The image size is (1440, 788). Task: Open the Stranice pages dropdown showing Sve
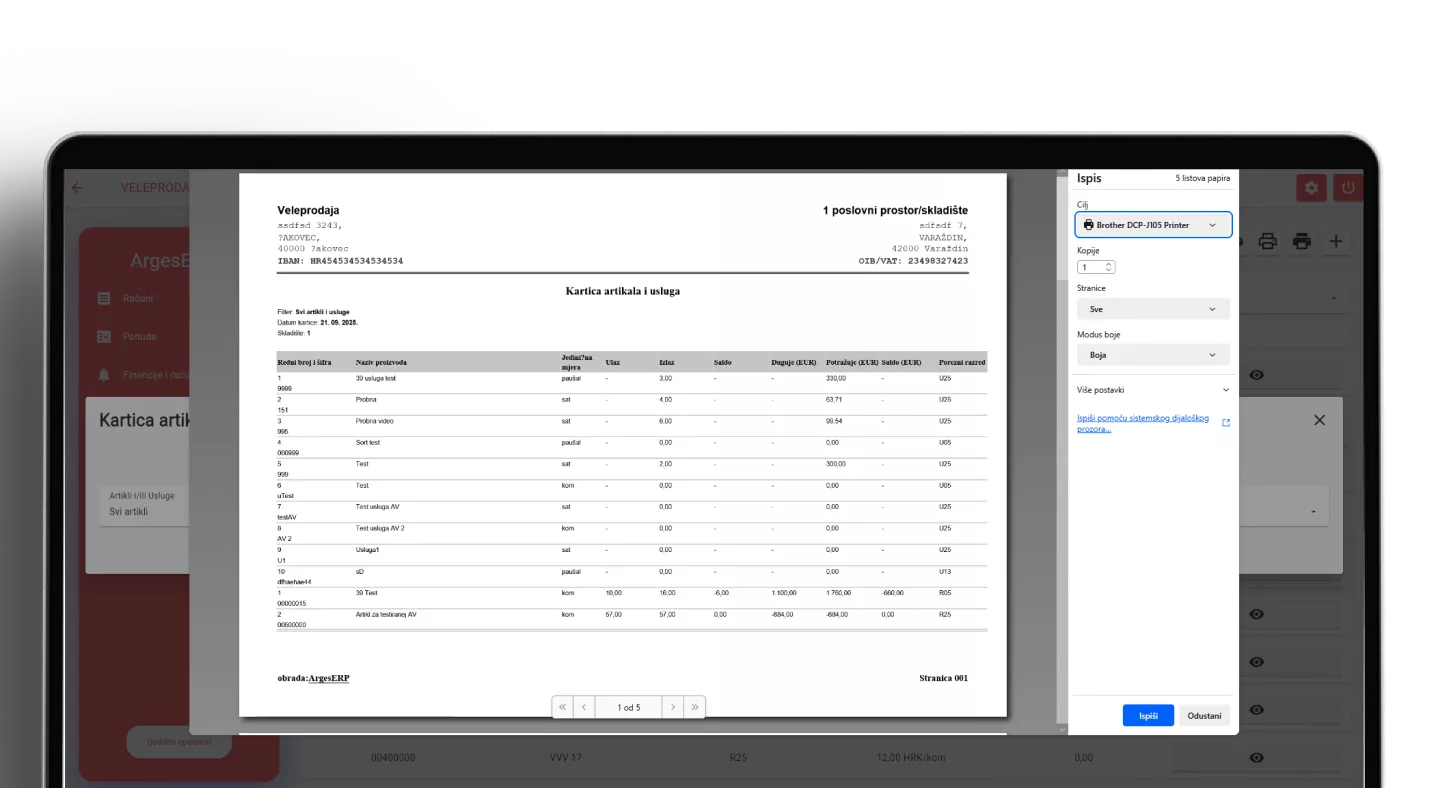[x=1153, y=310]
